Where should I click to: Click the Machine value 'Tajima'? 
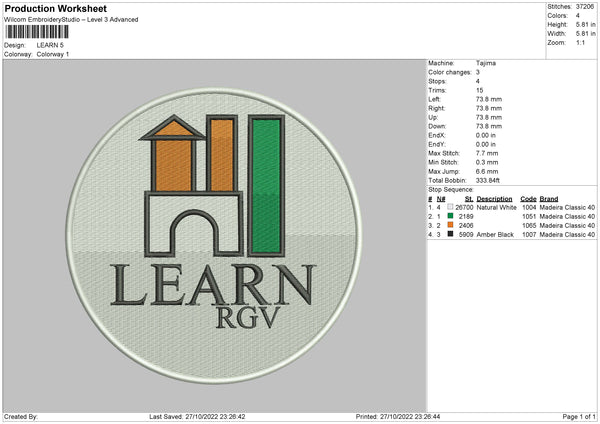(x=486, y=63)
